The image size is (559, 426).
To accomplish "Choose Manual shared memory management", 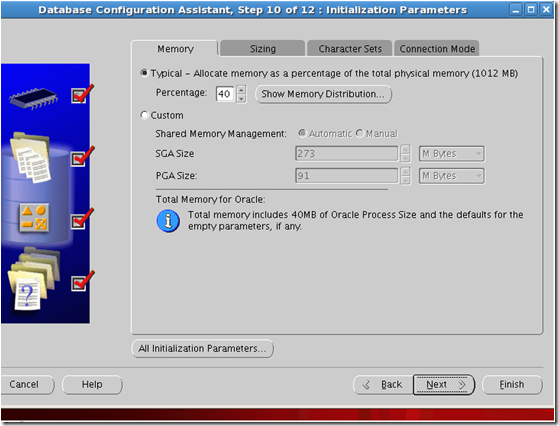I will [360, 133].
